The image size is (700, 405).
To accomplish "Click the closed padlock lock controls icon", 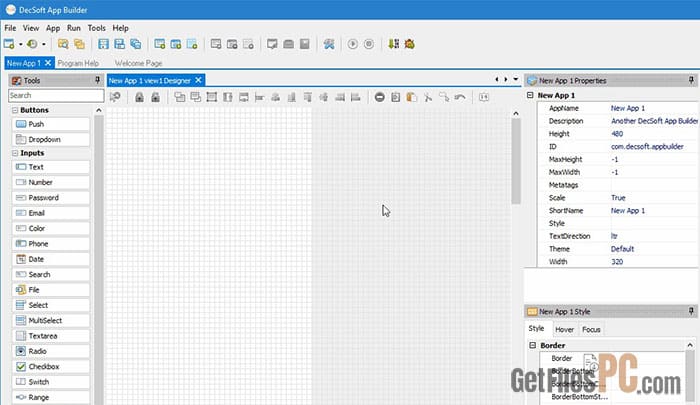I will 139,97.
